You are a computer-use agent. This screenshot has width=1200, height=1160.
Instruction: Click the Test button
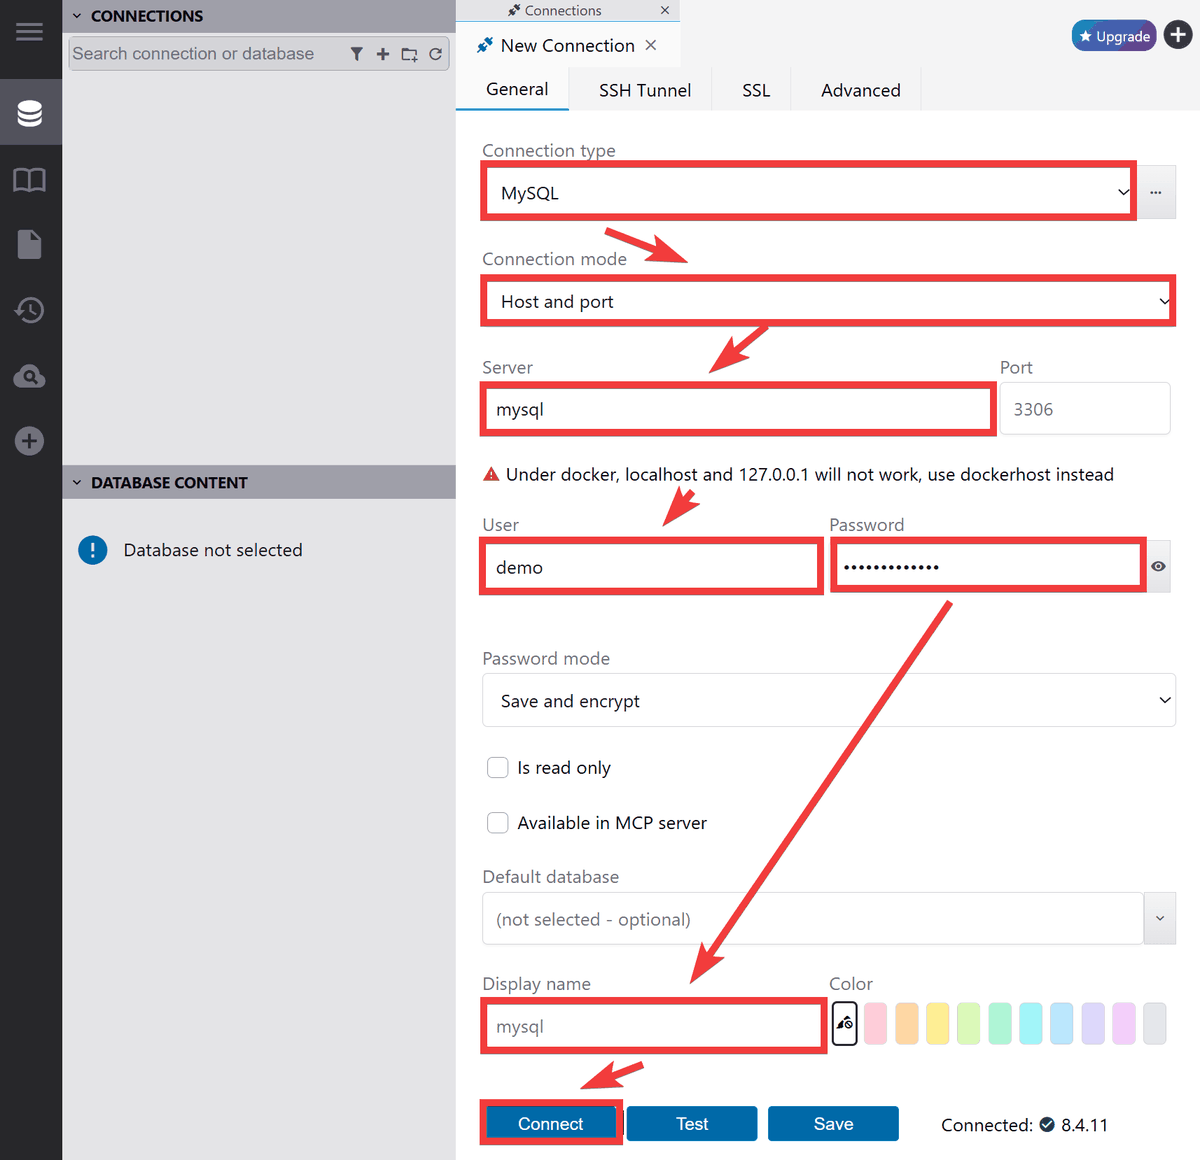[692, 1124]
